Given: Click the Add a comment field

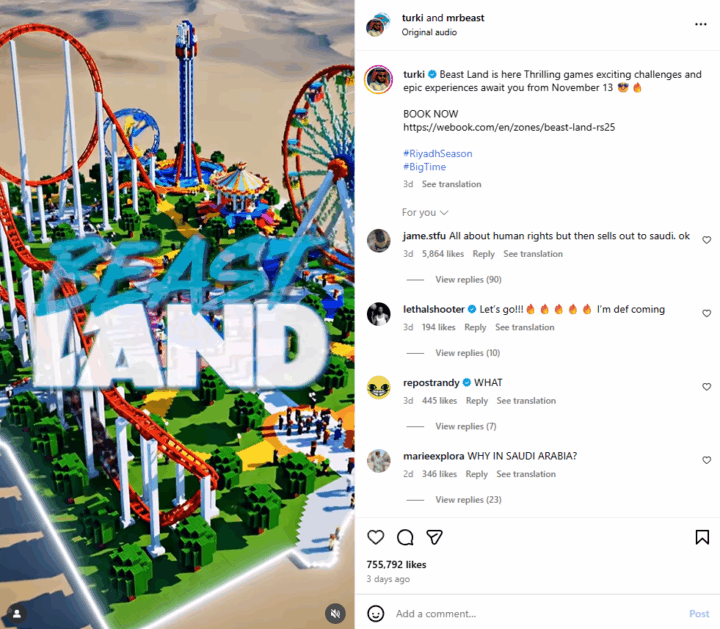Looking at the screenshot, I should (537, 614).
